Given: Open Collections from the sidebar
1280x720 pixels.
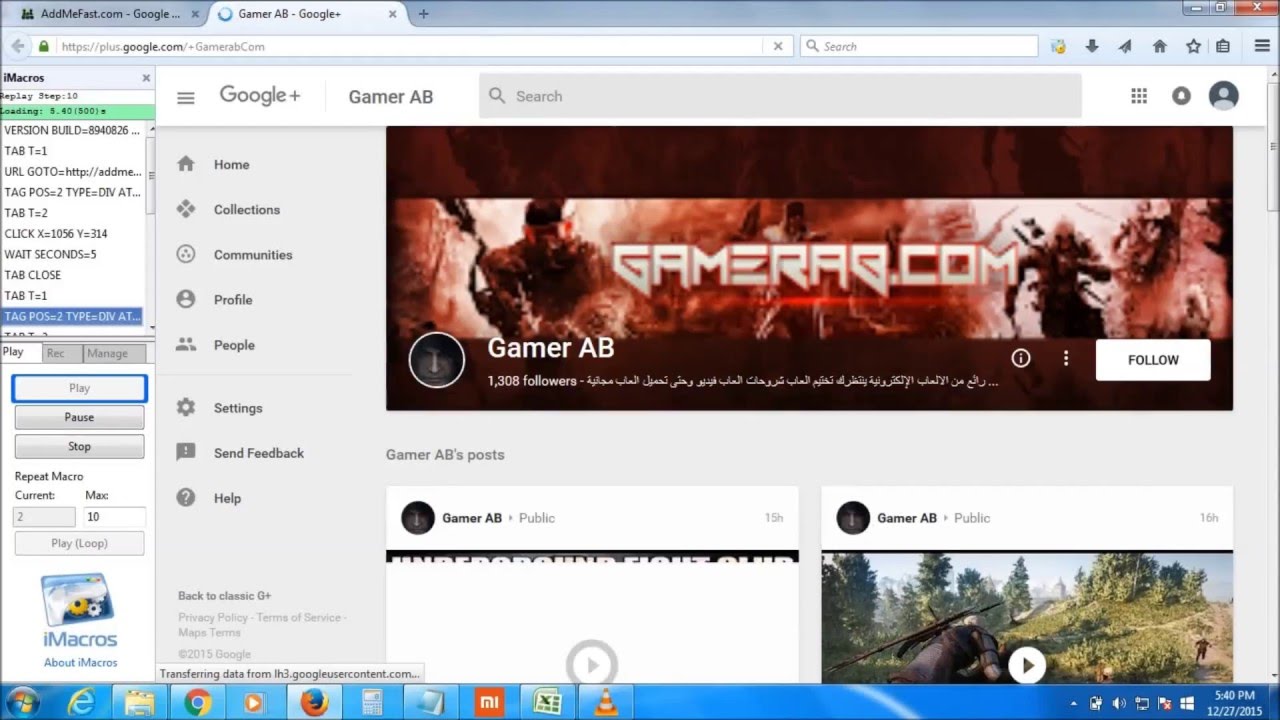Looking at the screenshot, I should tap(246, 210).
